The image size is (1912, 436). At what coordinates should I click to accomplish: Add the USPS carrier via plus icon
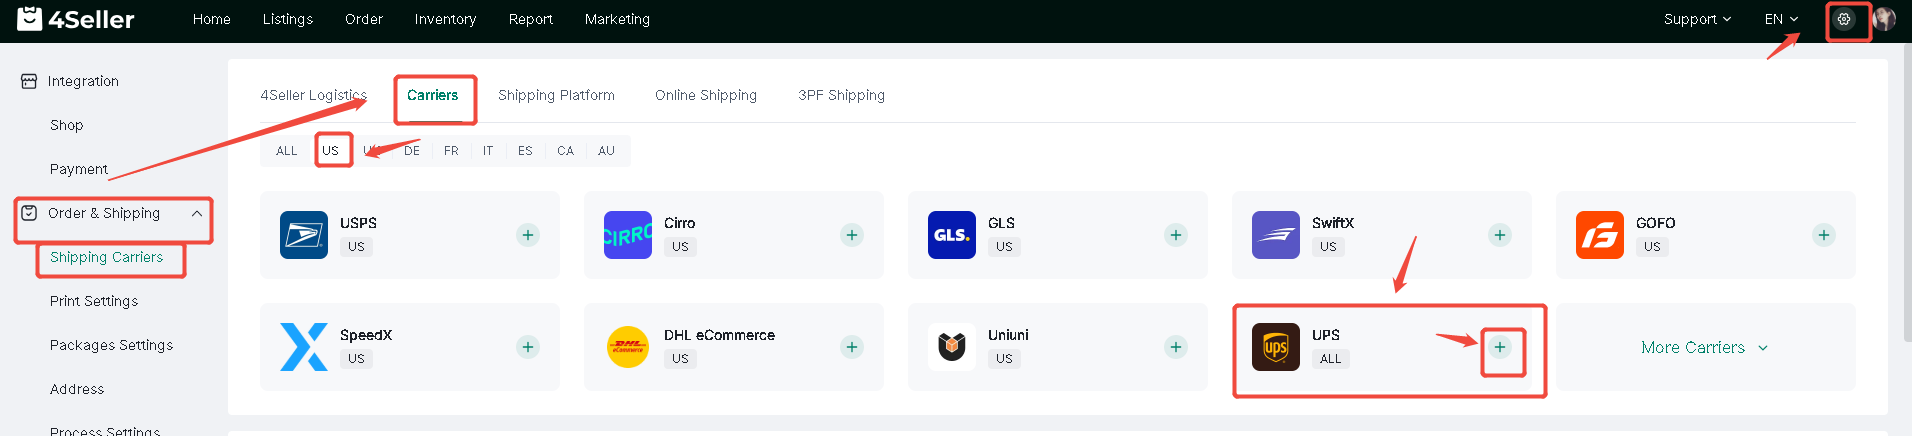click(x=528, y=235)
